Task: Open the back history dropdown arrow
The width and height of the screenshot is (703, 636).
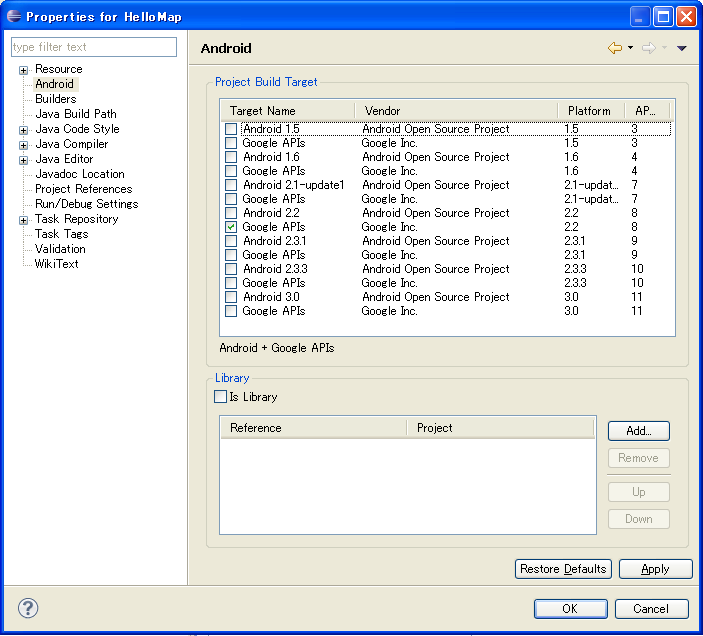Action: [x=630, y=48]
